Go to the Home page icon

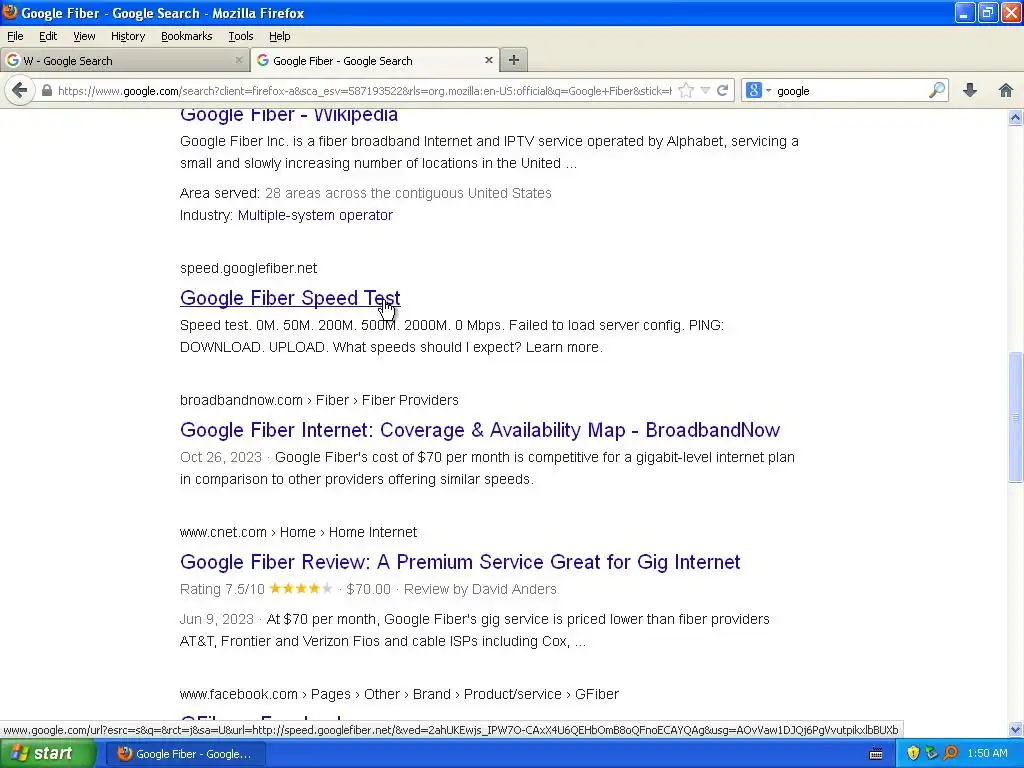(x=1006, y=90)
